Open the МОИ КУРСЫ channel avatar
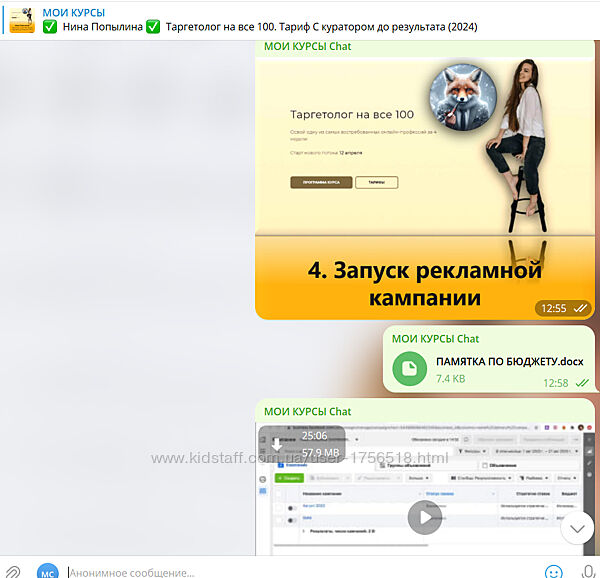The height and width of the screenshot is (578, 600). pos(22,19)
